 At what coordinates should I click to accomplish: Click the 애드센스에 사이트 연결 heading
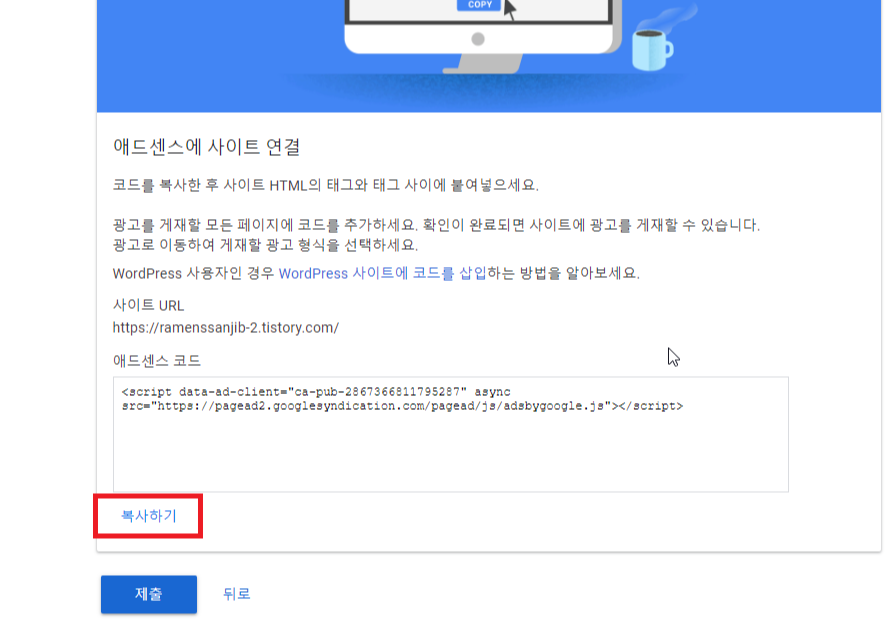tap(206, 147)
